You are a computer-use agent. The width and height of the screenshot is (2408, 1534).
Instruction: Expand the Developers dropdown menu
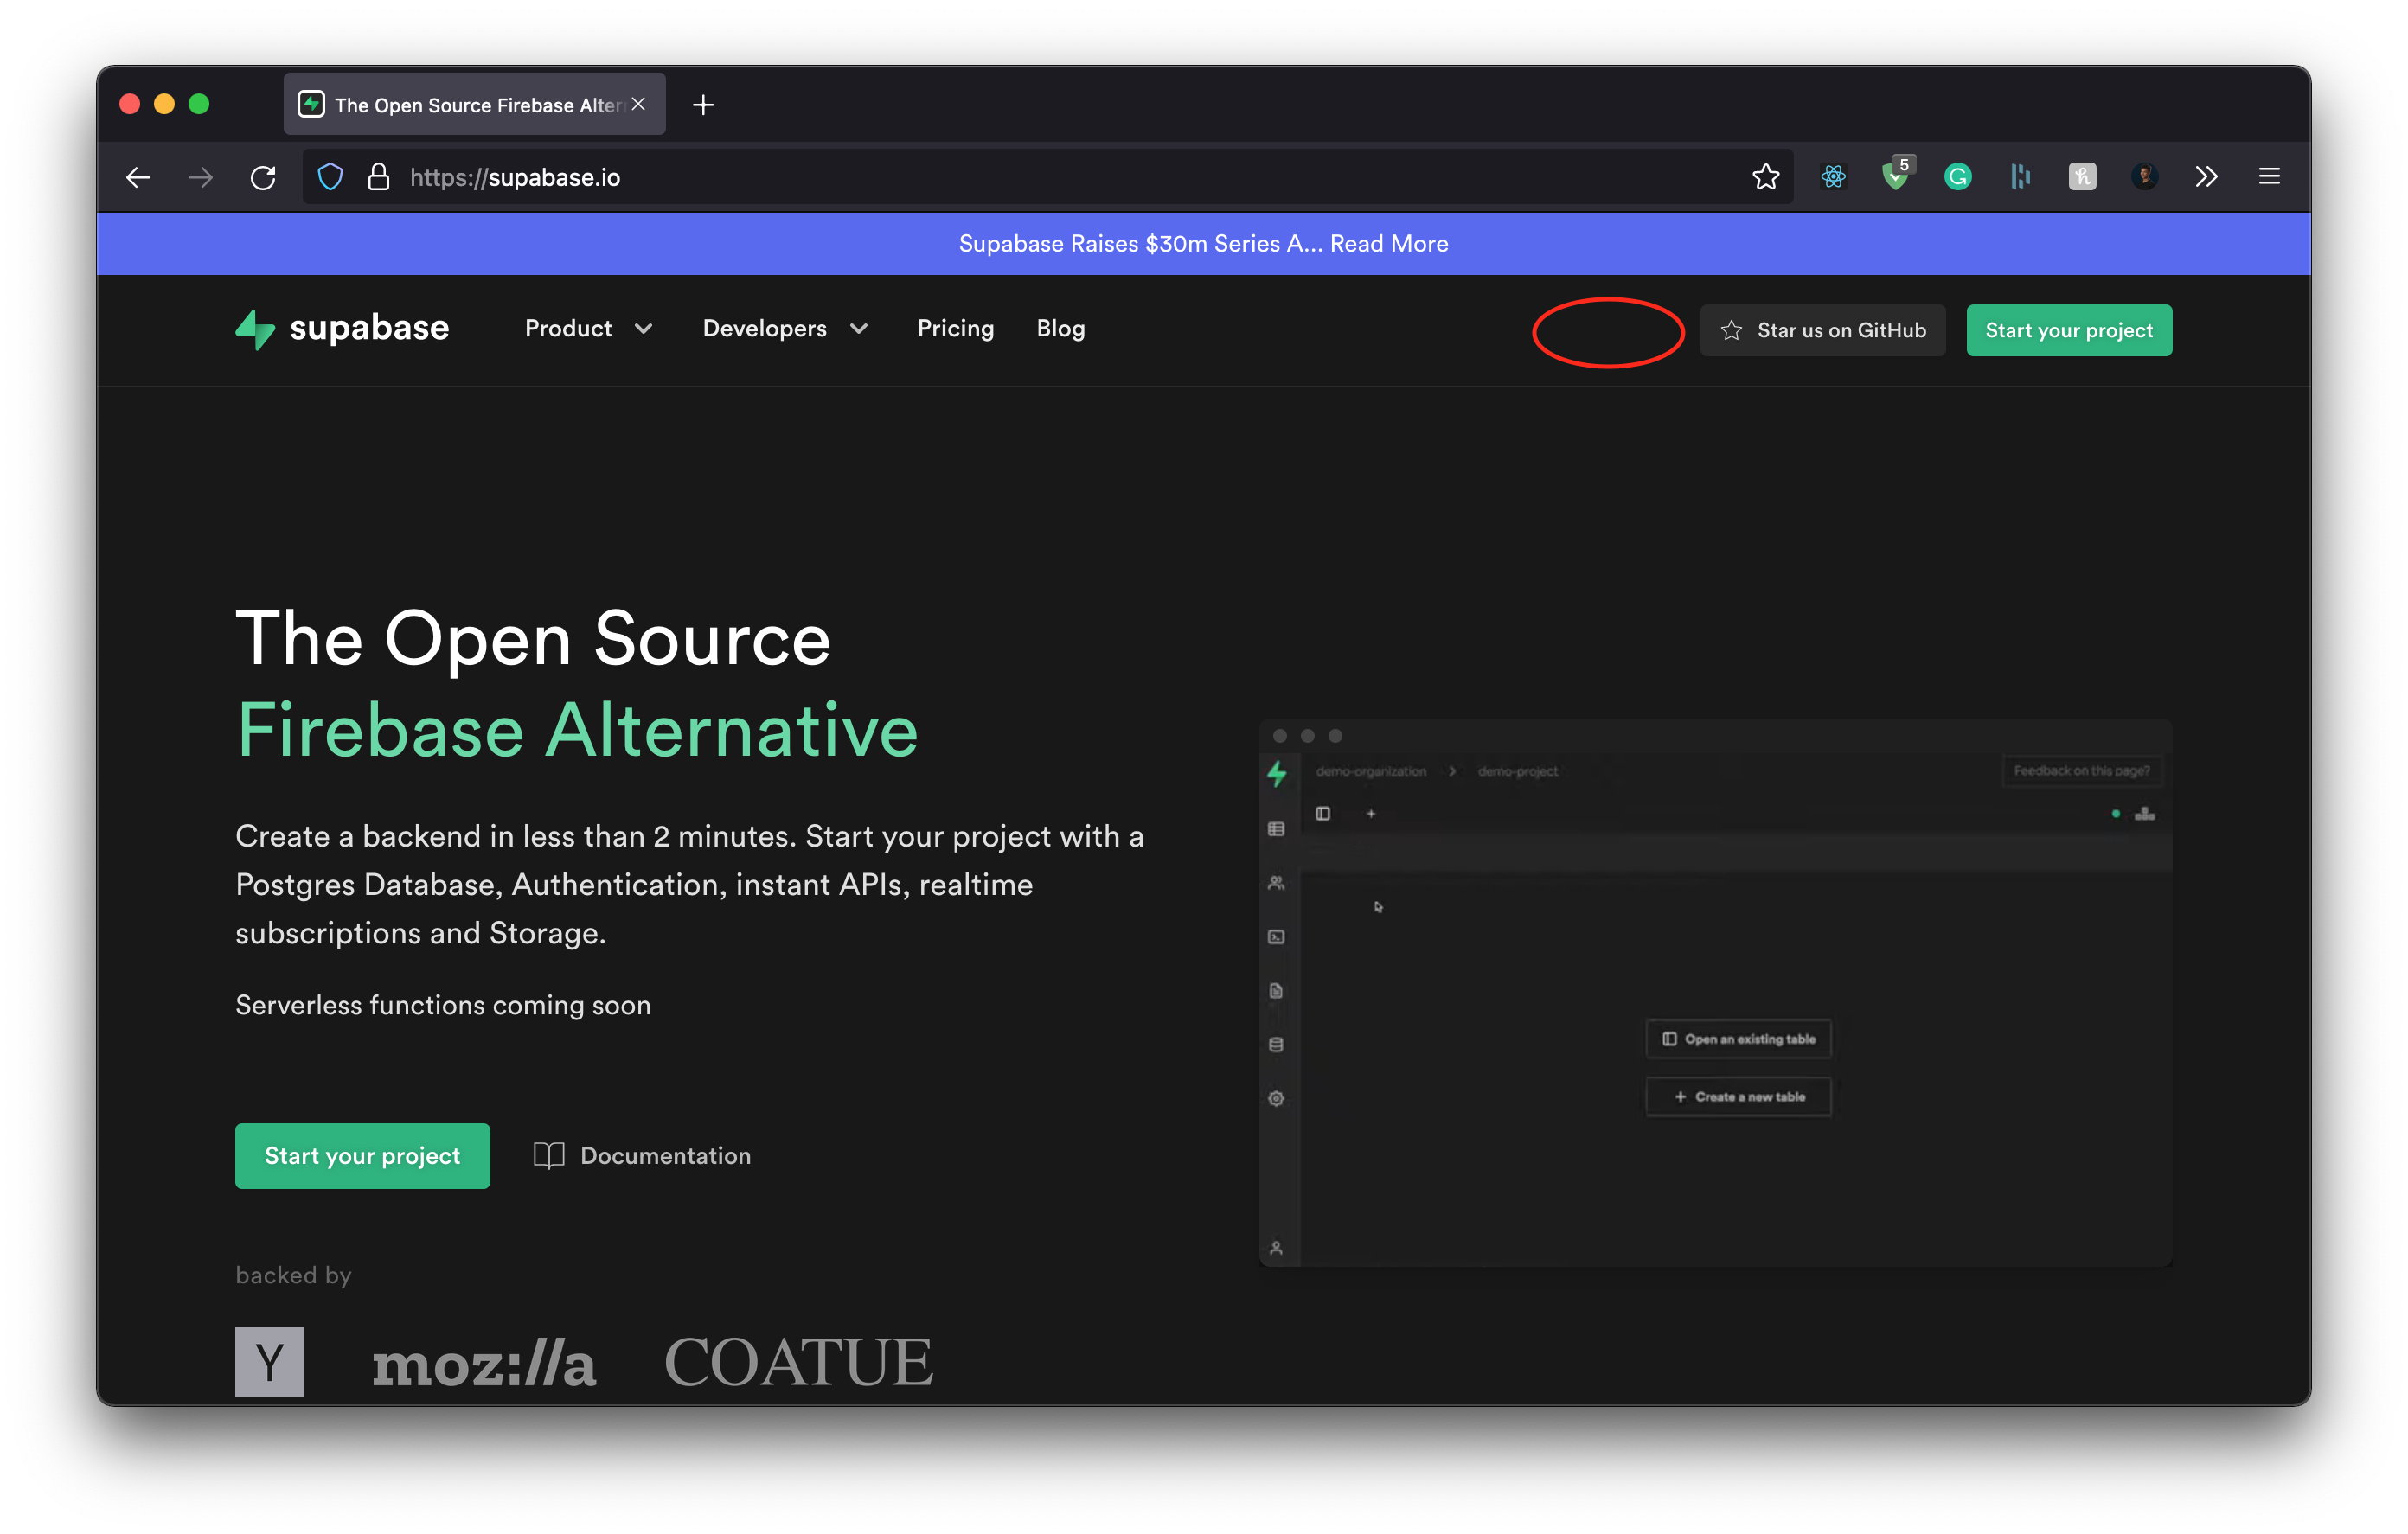click(785, 328)
